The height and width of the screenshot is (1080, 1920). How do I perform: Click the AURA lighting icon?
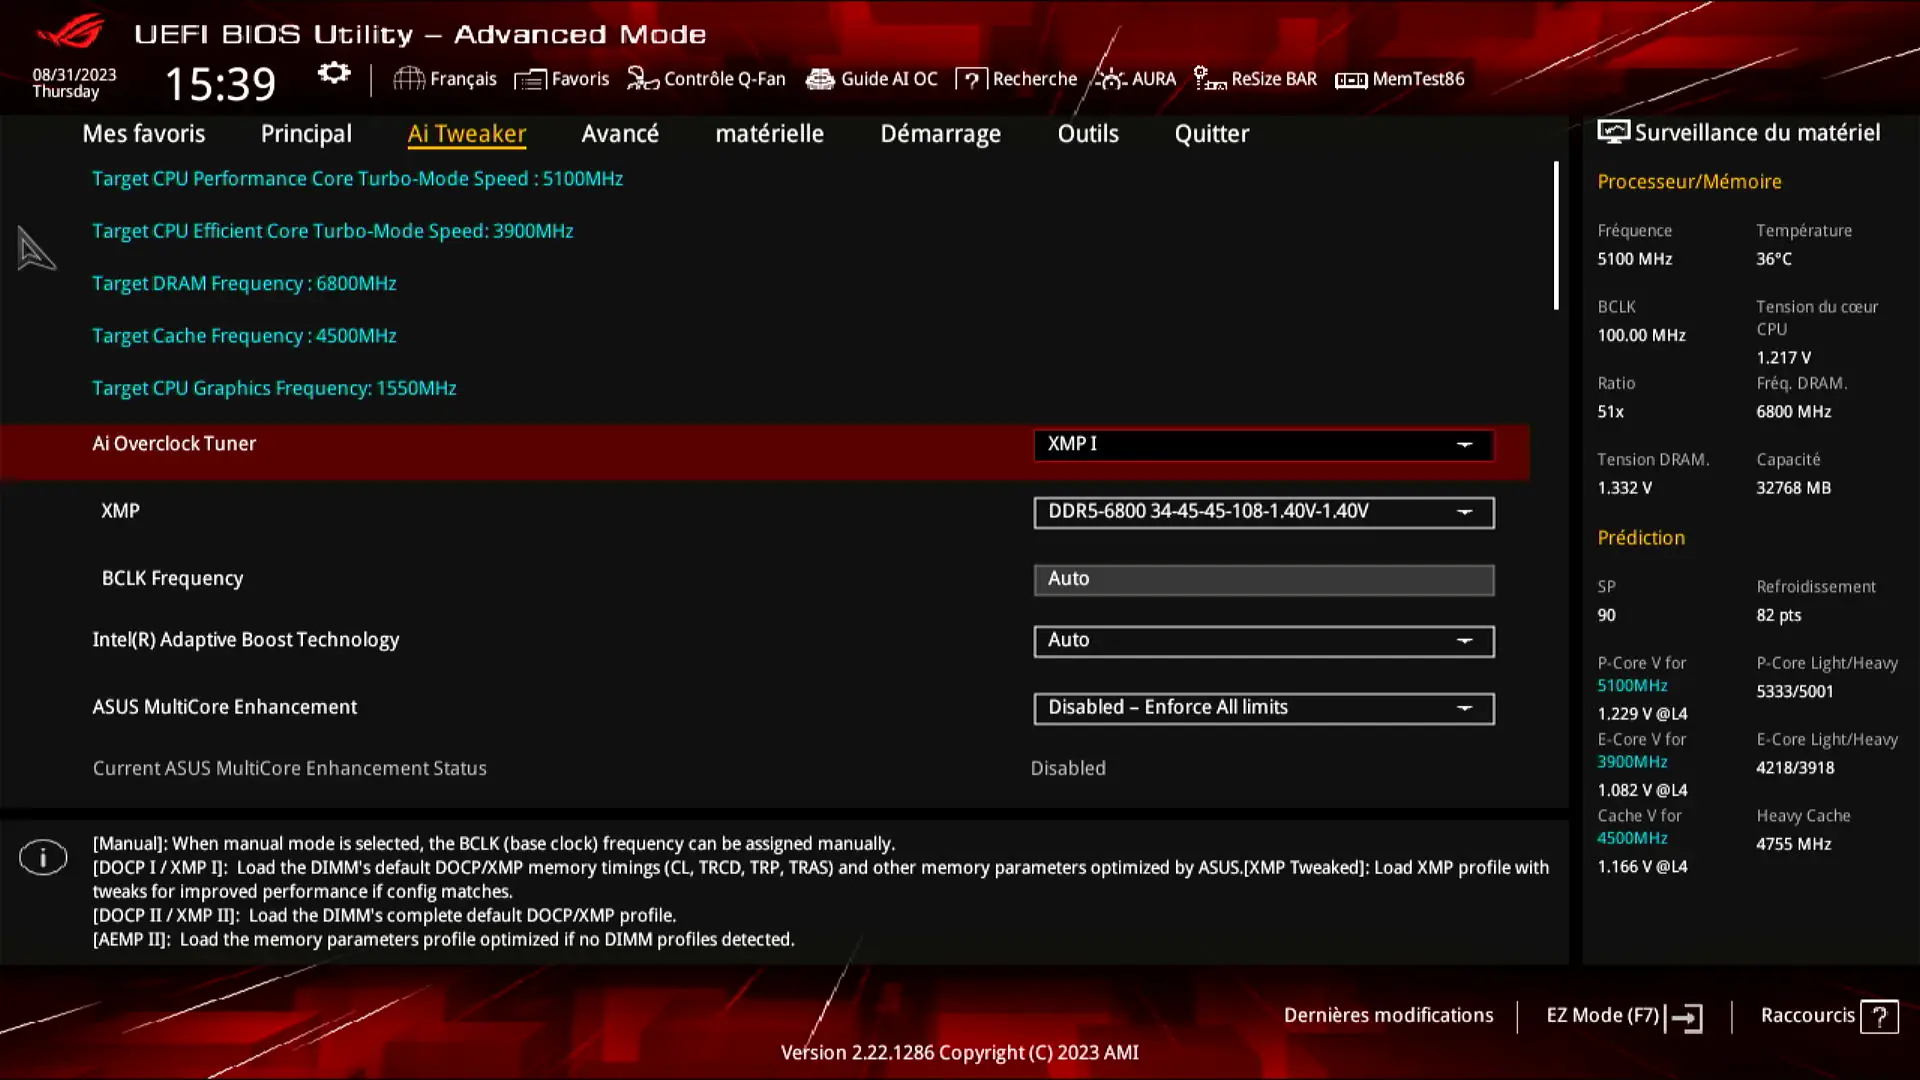[x=1111, y=79]
